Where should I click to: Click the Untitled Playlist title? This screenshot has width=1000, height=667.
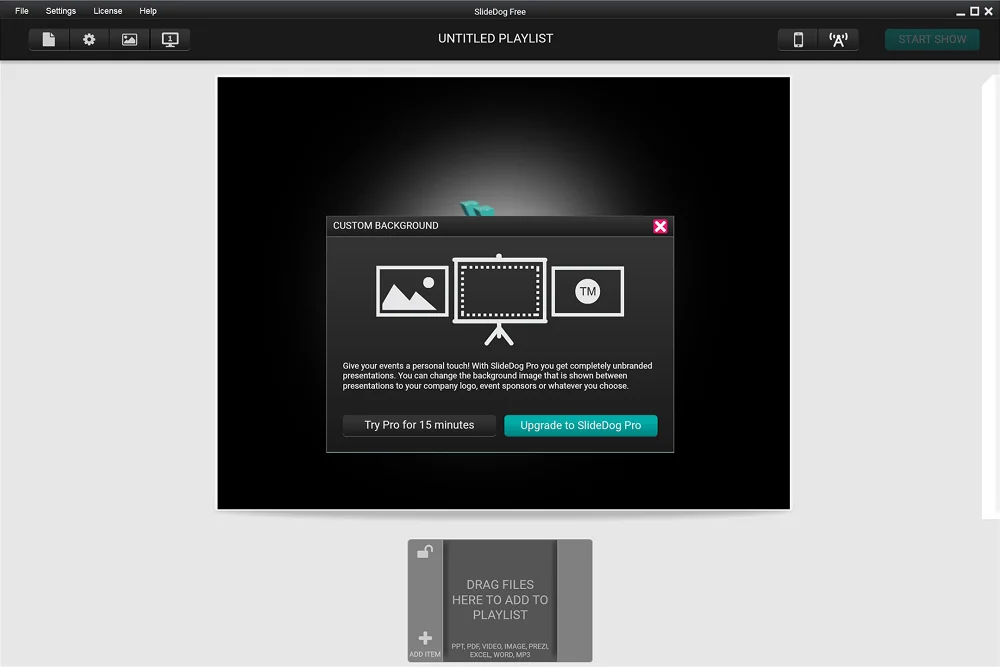496,39
